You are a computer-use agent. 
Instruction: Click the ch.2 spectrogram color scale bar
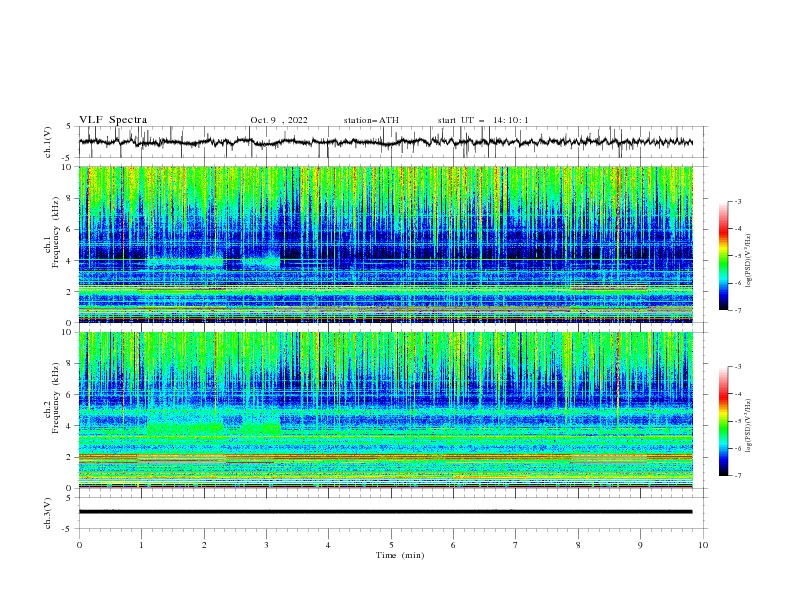click(723, 421)
